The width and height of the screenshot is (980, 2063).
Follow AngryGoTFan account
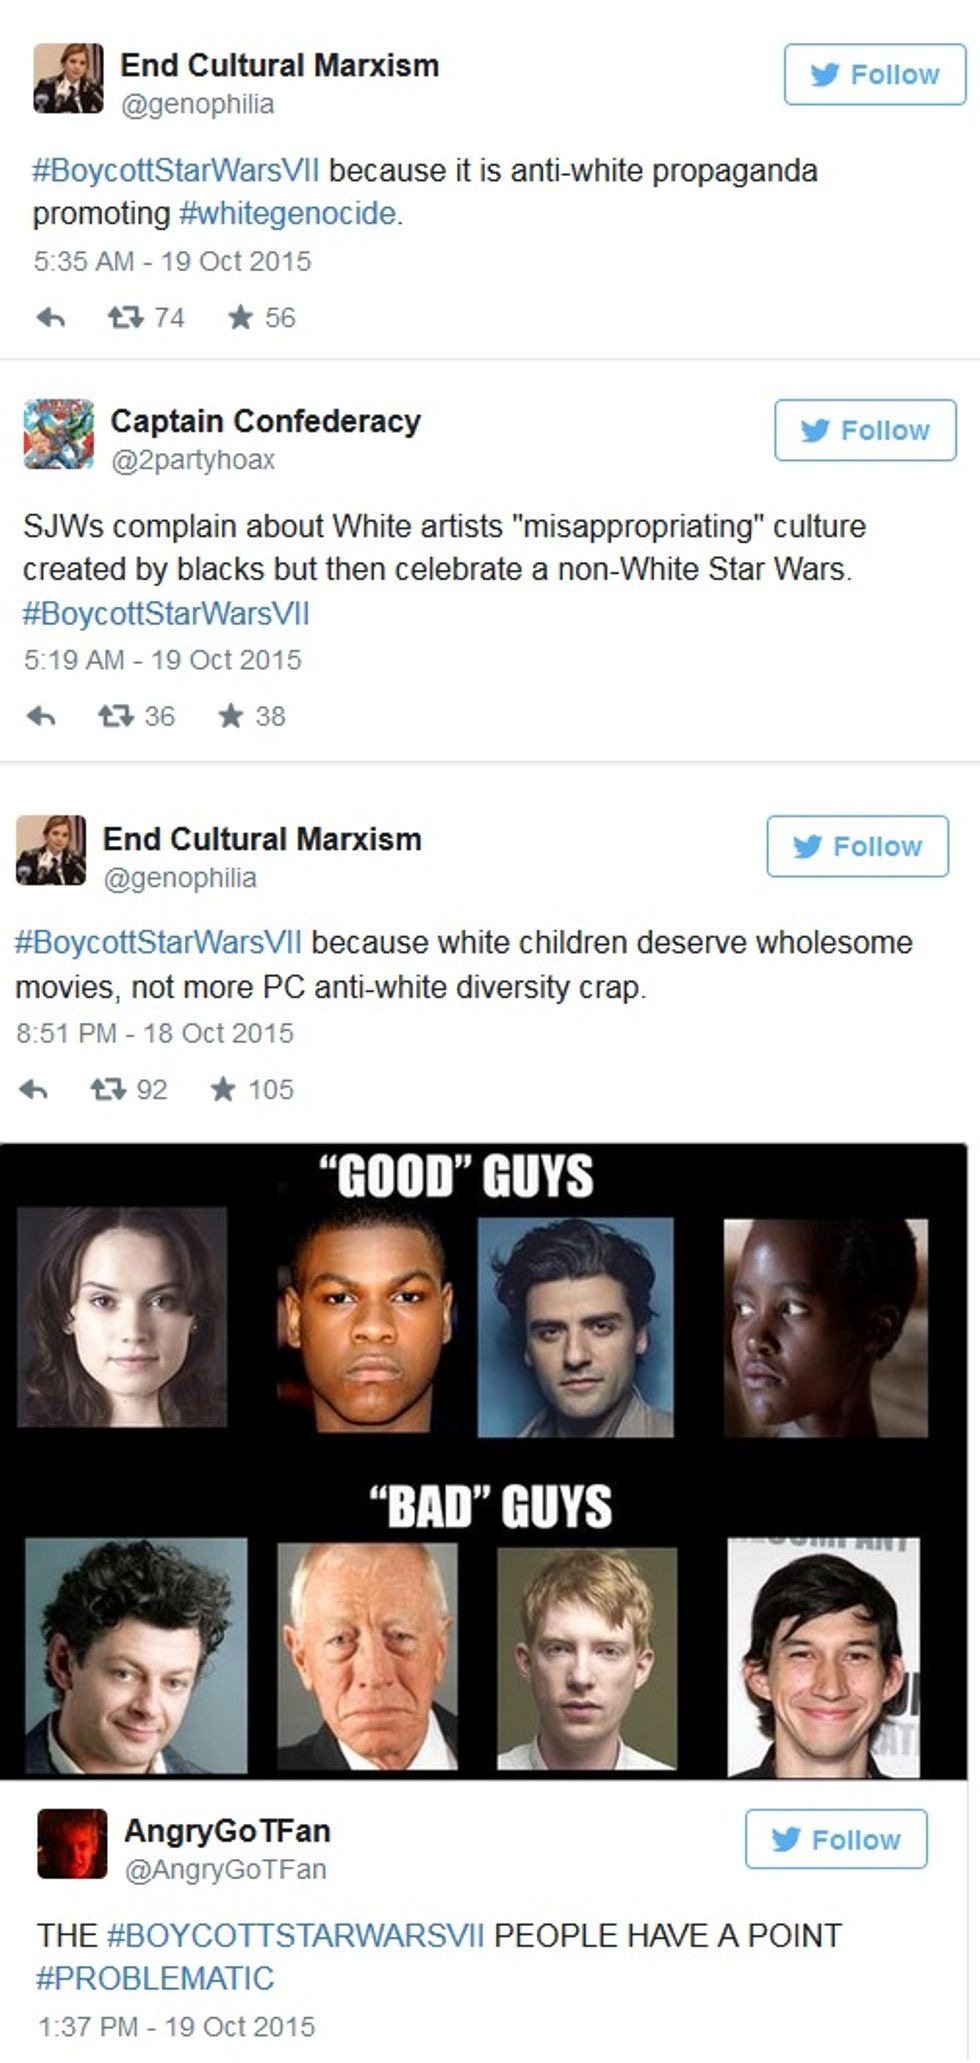tap(836, 1839)
